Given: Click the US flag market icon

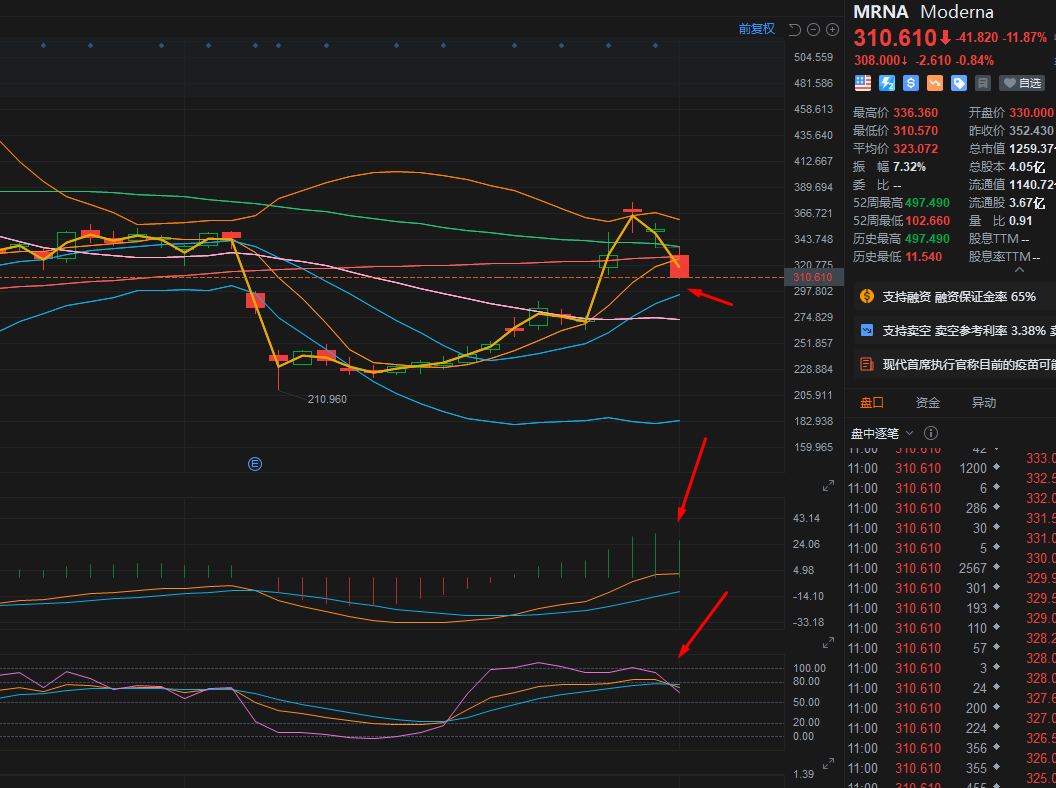Looking at the screenshot, I should [x=863, y=83].
